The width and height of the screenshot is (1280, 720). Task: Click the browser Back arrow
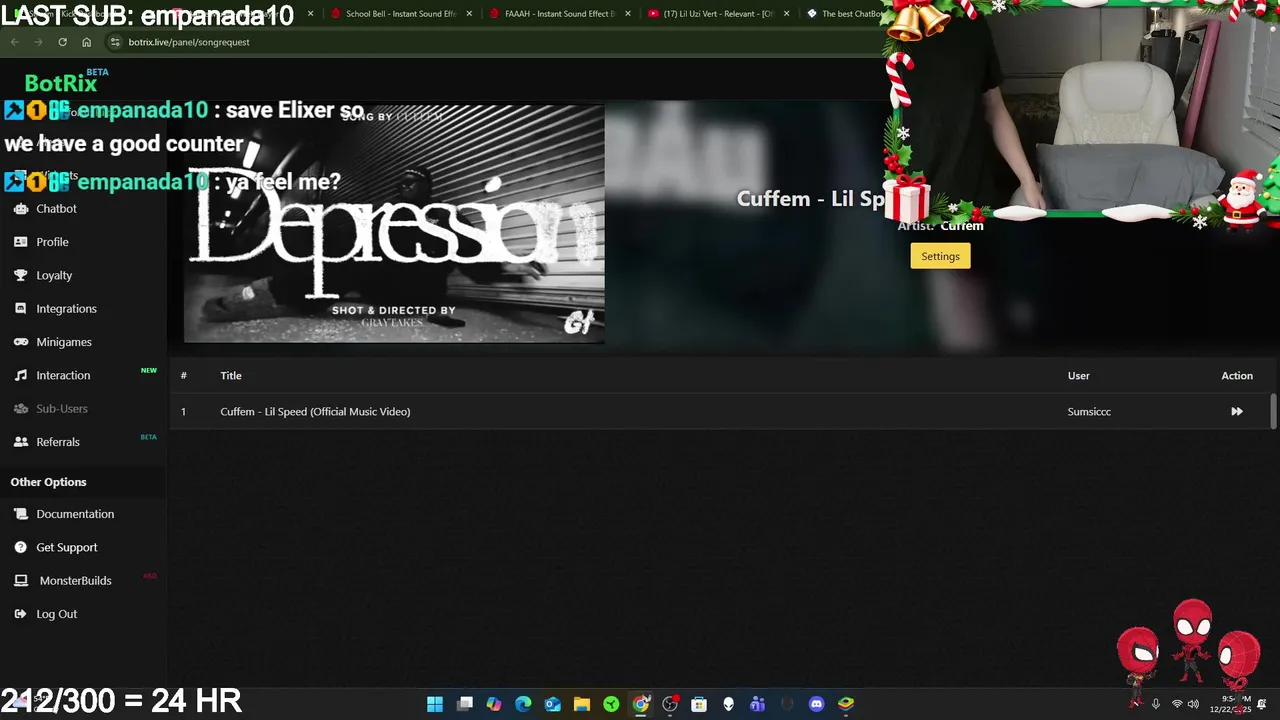point(14,42)
